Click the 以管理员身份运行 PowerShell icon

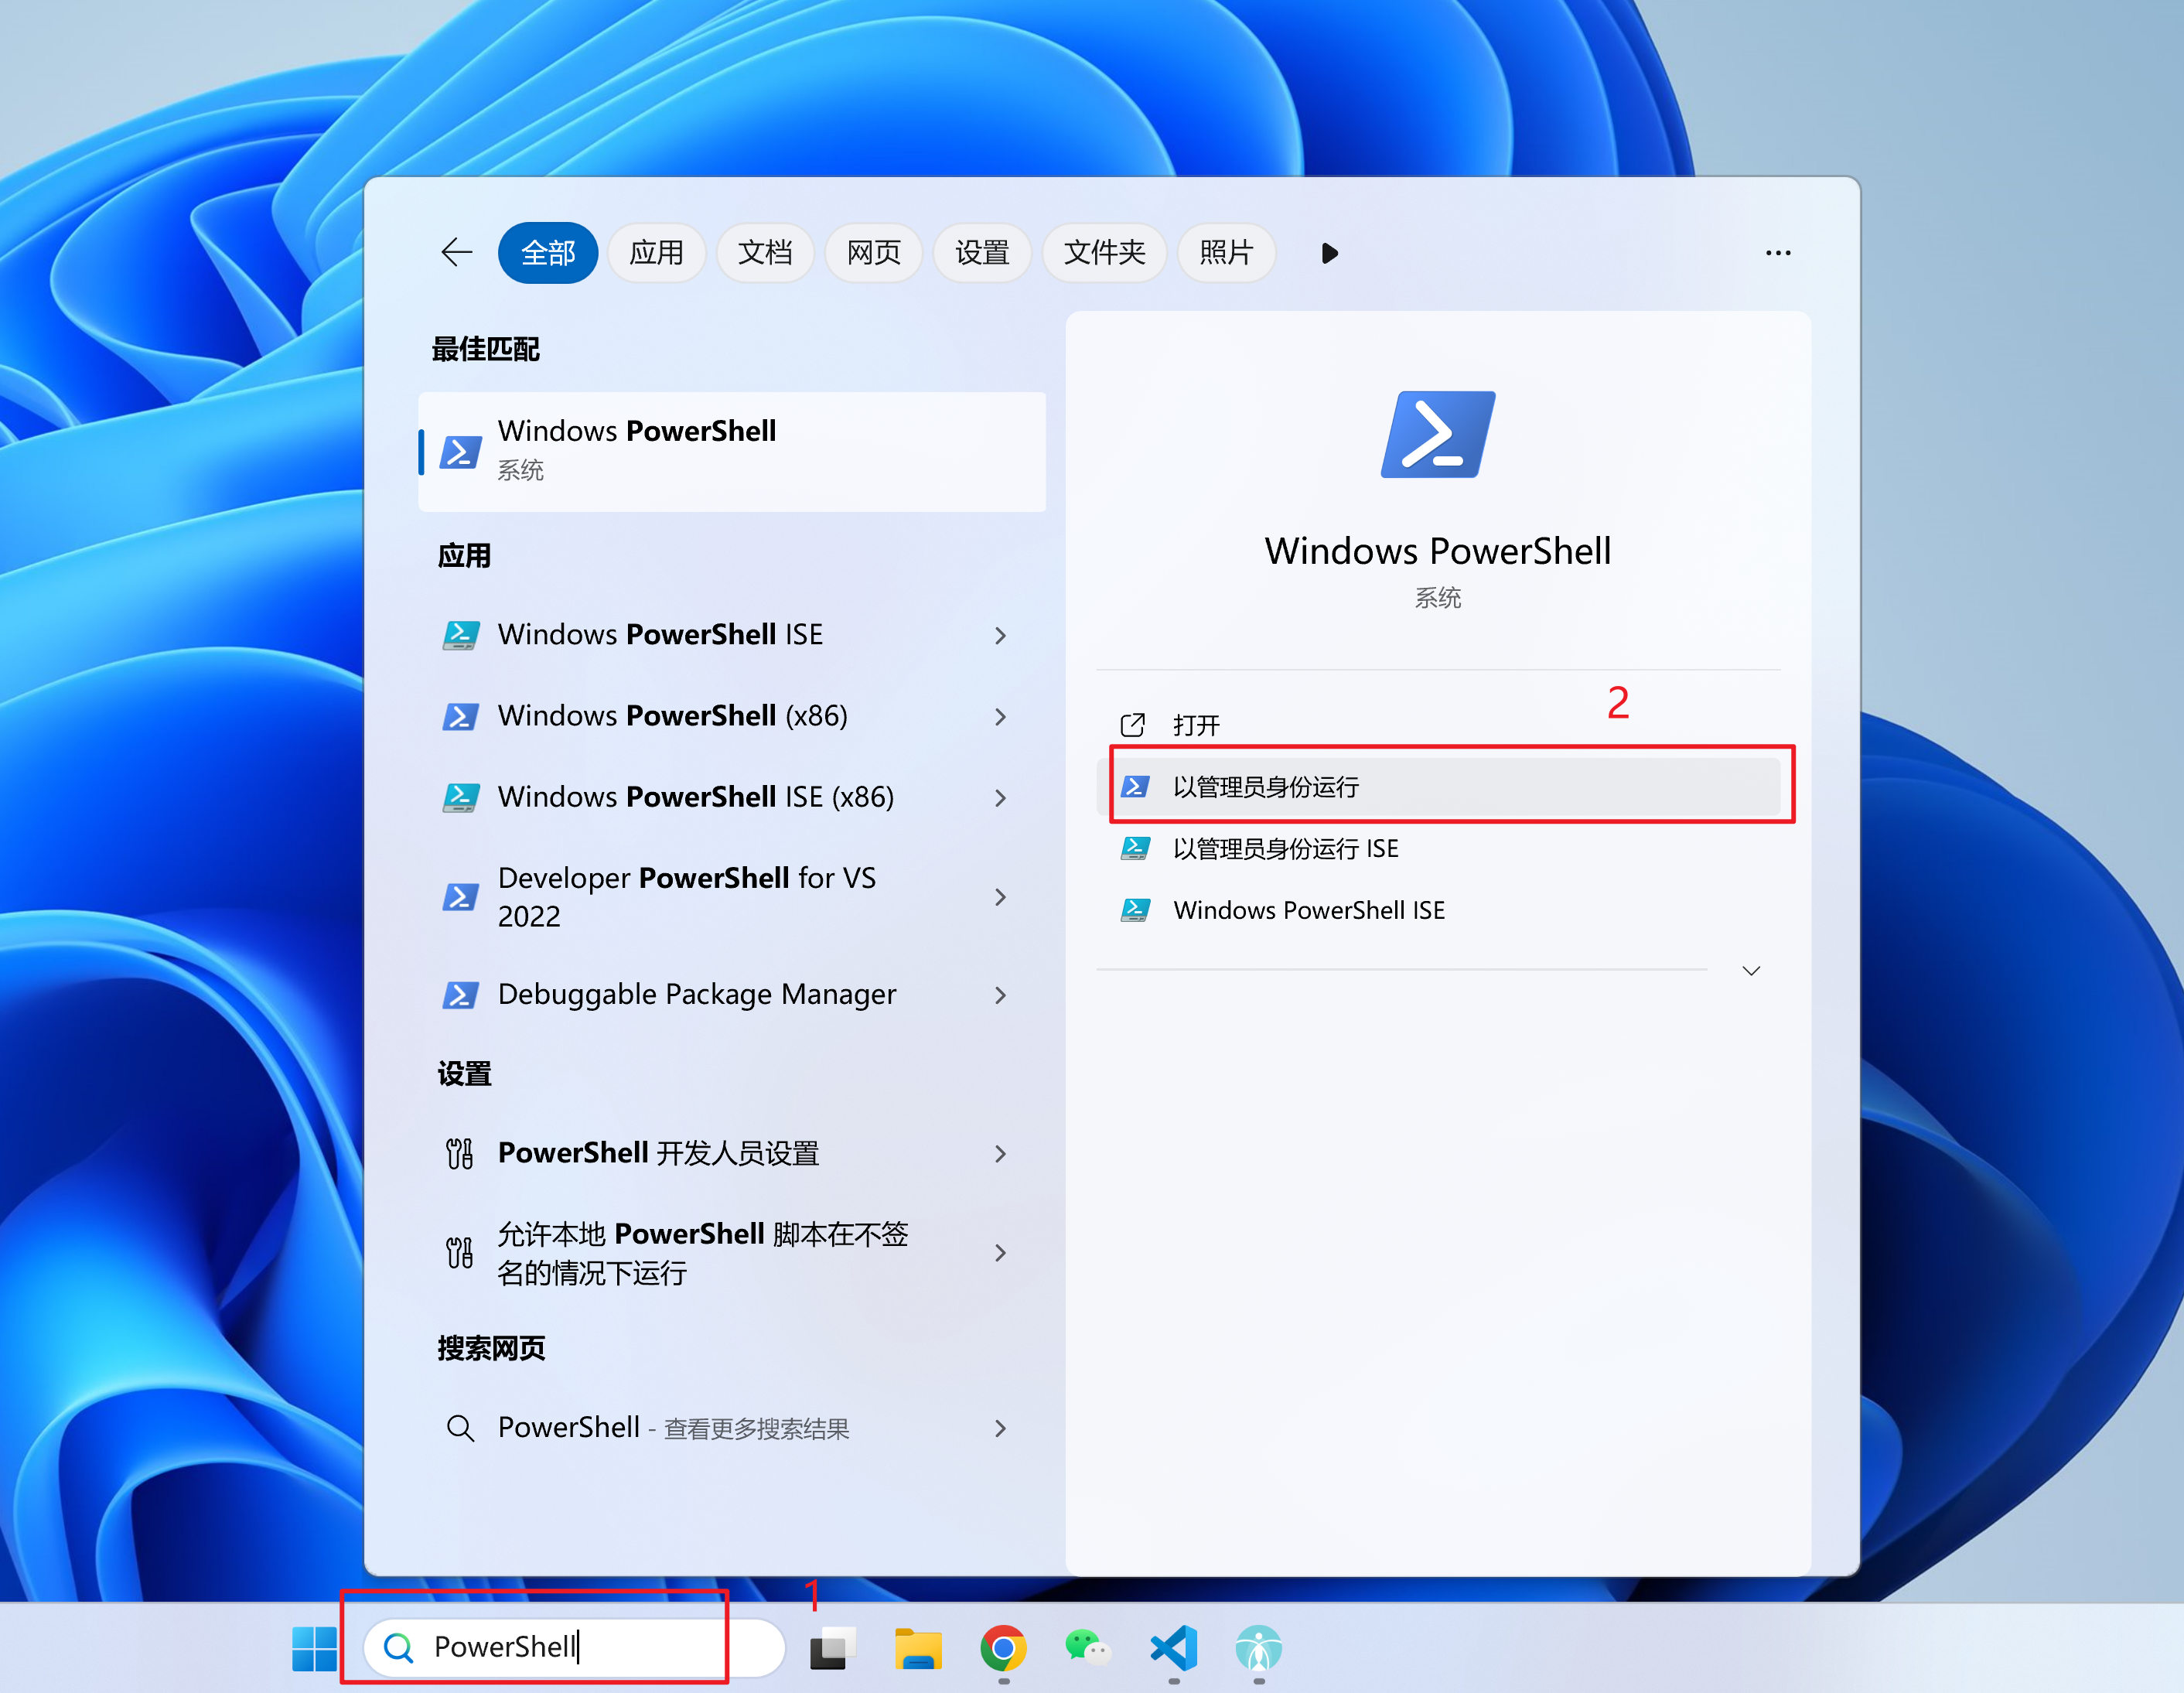pyautogui.click(x=1135, y=787)
